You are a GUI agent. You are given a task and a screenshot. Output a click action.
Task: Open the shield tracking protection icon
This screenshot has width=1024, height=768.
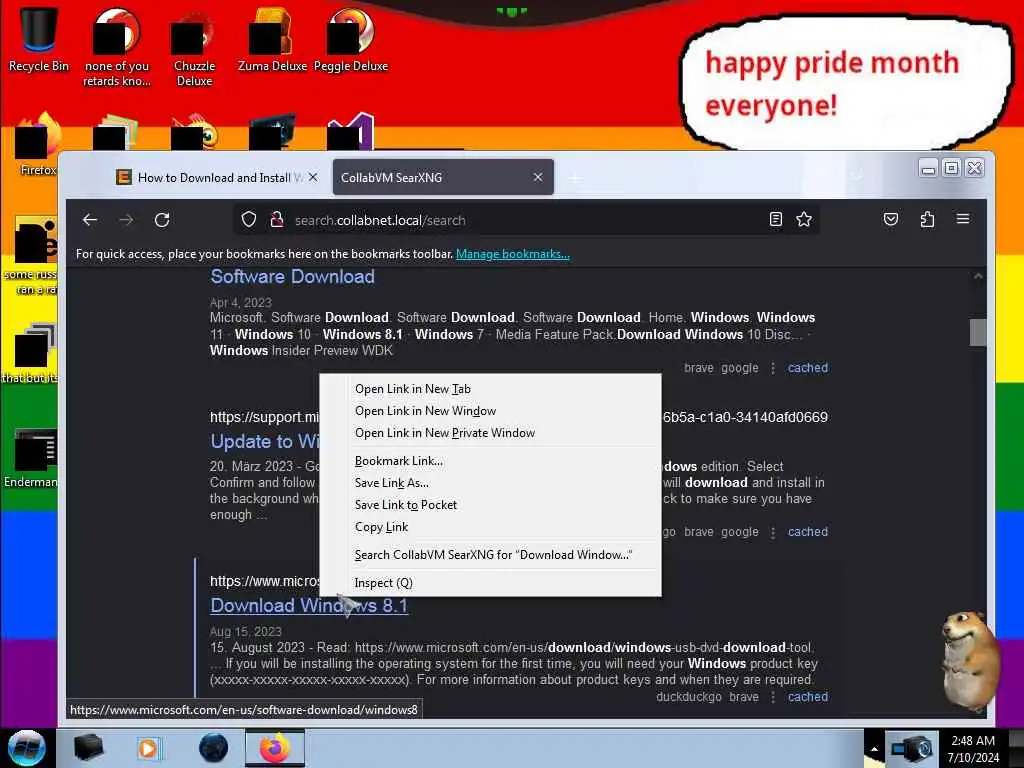249,219
